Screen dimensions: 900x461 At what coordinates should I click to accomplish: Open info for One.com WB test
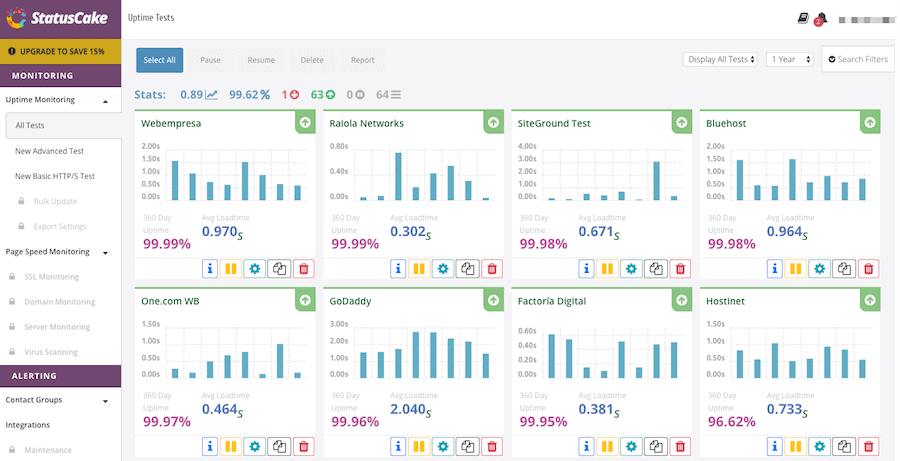point(210,446)
